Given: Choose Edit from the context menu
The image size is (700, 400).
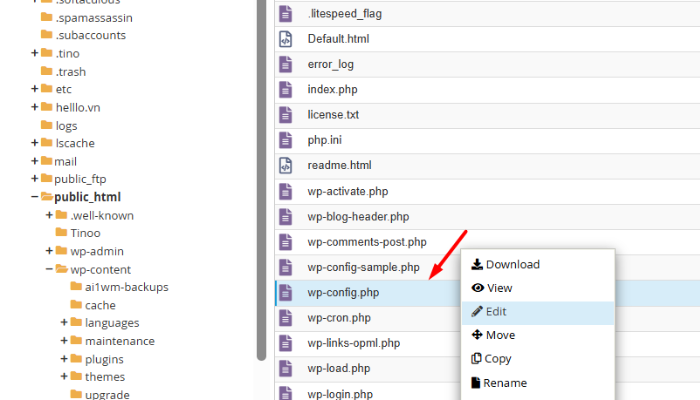Looking at the screenshot, I should (x=538, y=312).
